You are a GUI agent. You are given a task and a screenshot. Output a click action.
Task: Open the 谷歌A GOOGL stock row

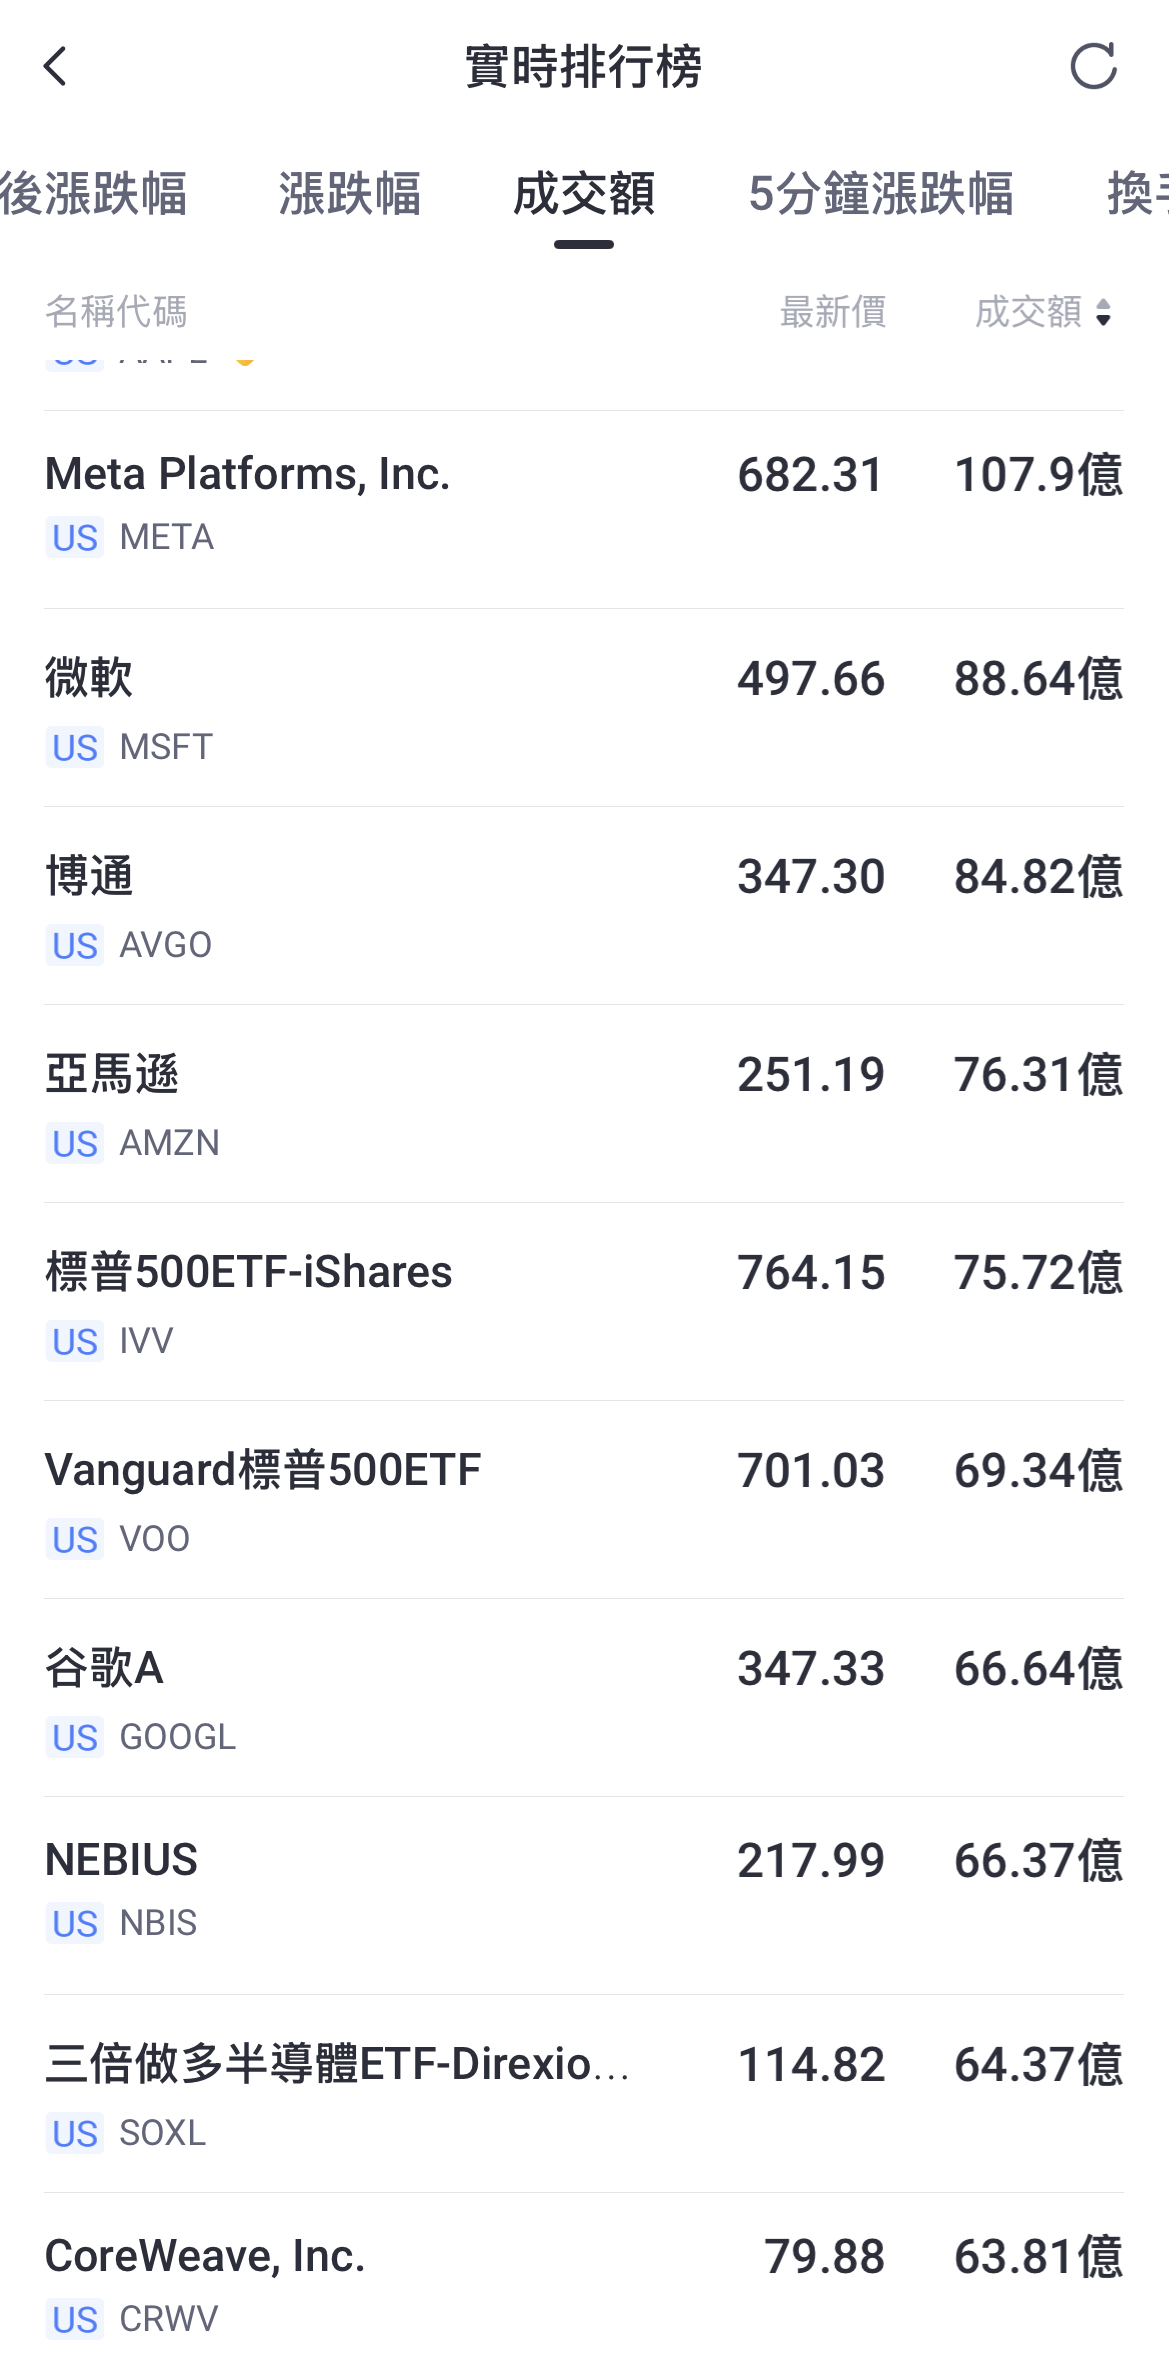pyautogui.click(x=584, y=1698)
